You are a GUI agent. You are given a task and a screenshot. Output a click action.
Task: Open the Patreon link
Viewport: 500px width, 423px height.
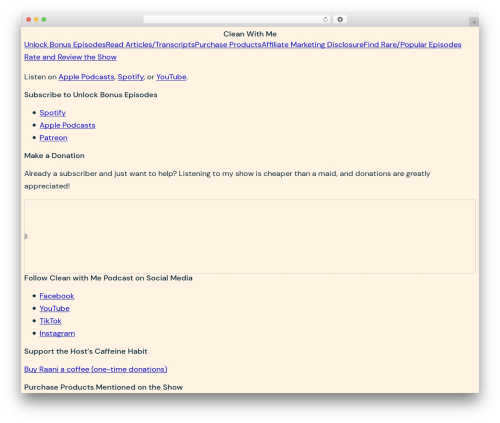(x=53, y=138)
